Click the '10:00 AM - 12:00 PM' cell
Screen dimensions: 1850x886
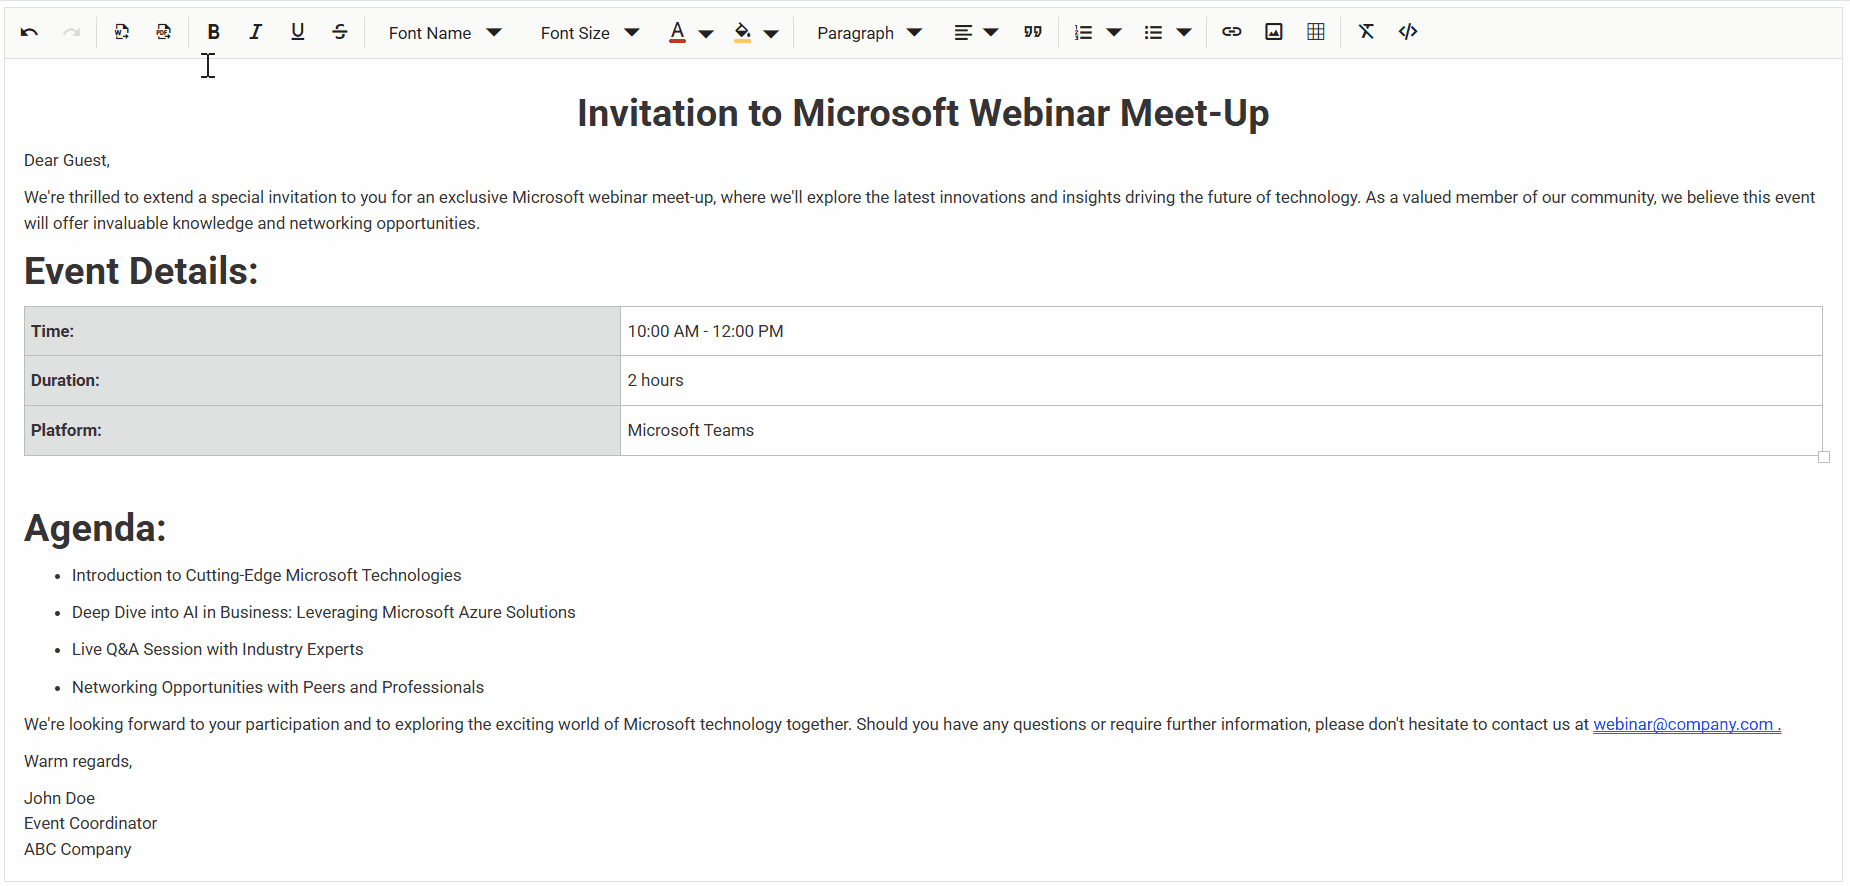click(x=1221, y=331)
